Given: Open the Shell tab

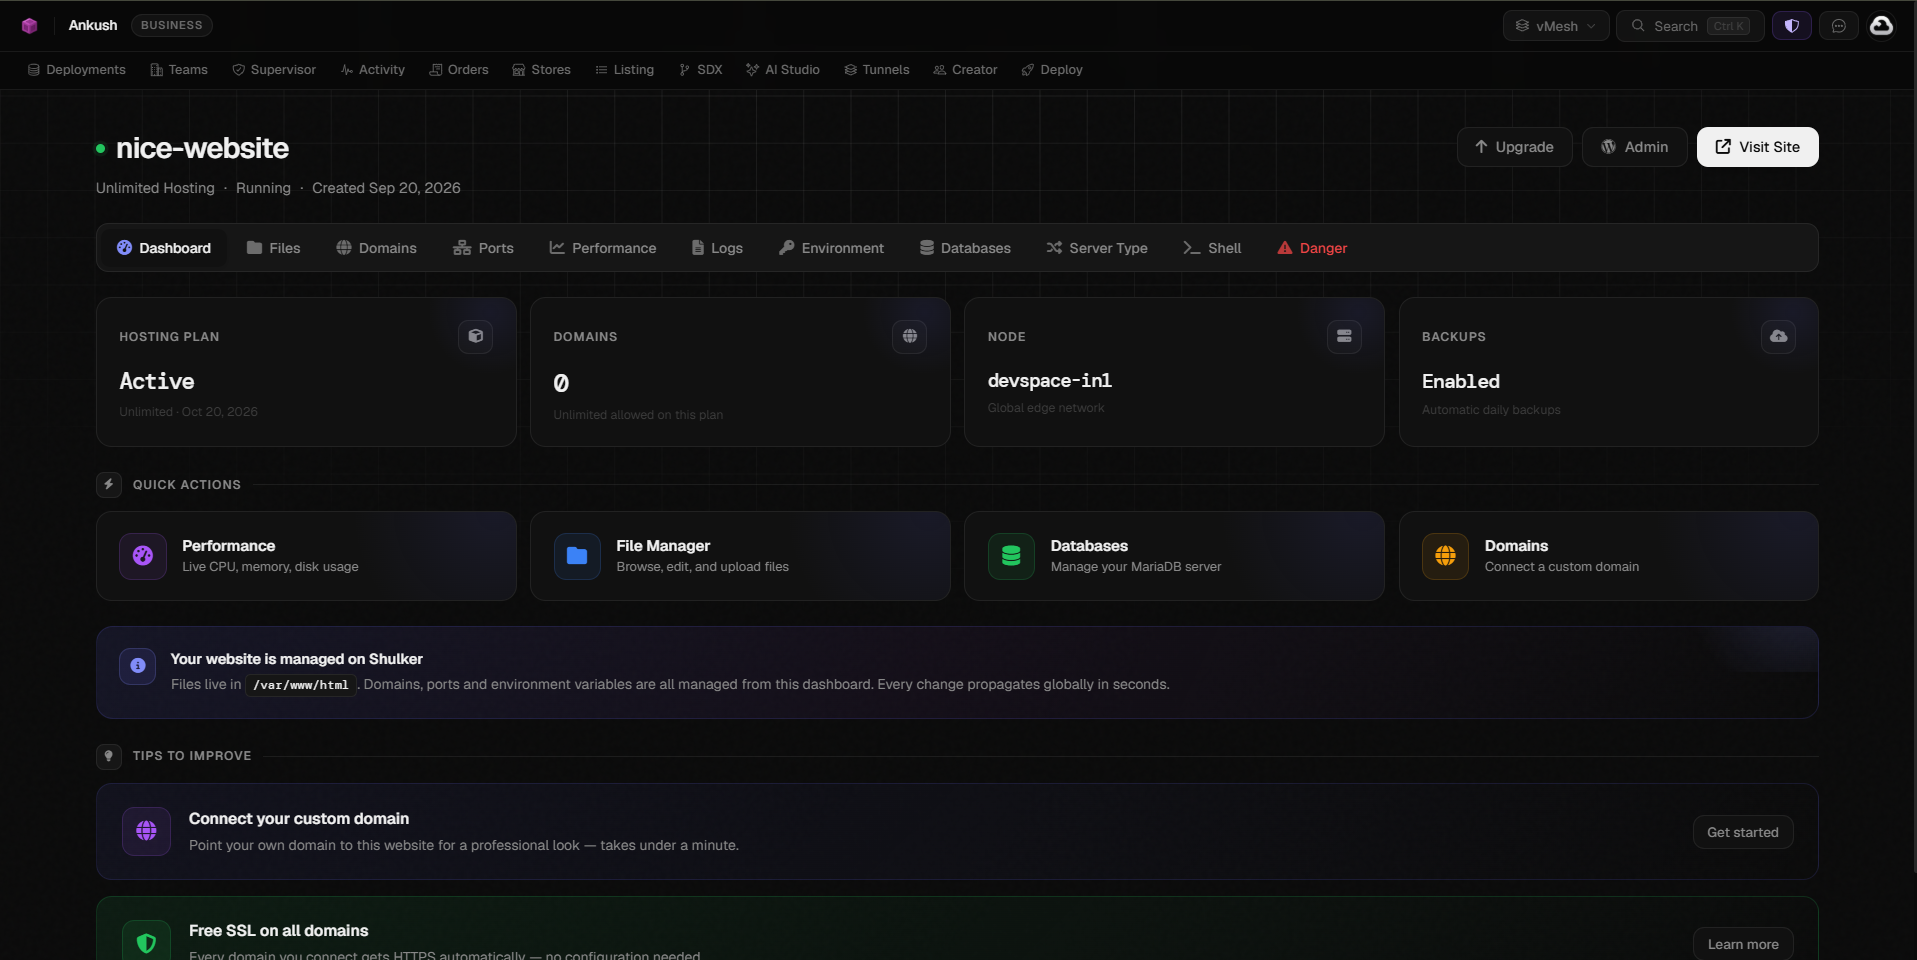Looking at the screenshot, I should point(1212,248).
